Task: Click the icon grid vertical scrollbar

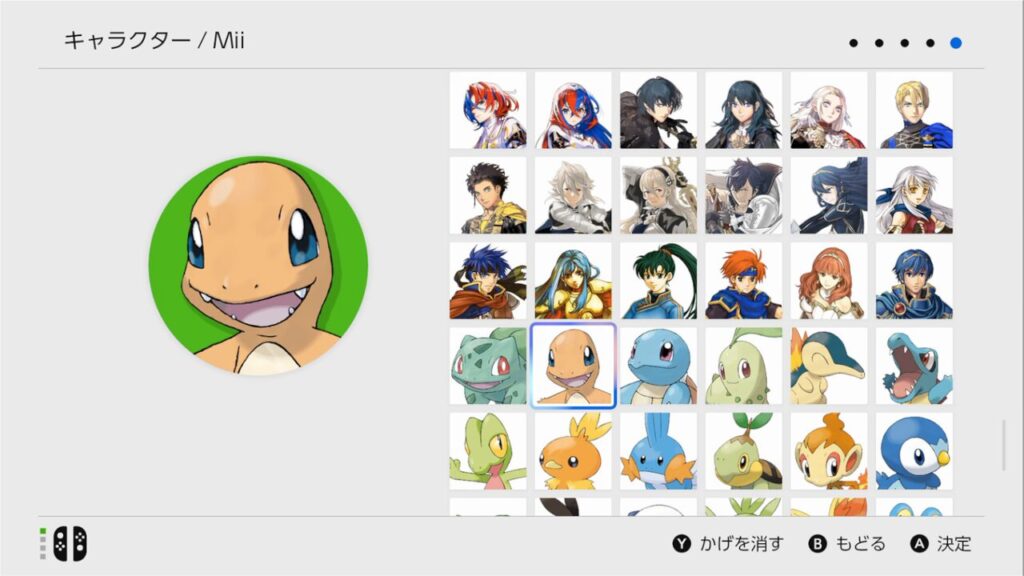Action: [x=1004, y=446]
